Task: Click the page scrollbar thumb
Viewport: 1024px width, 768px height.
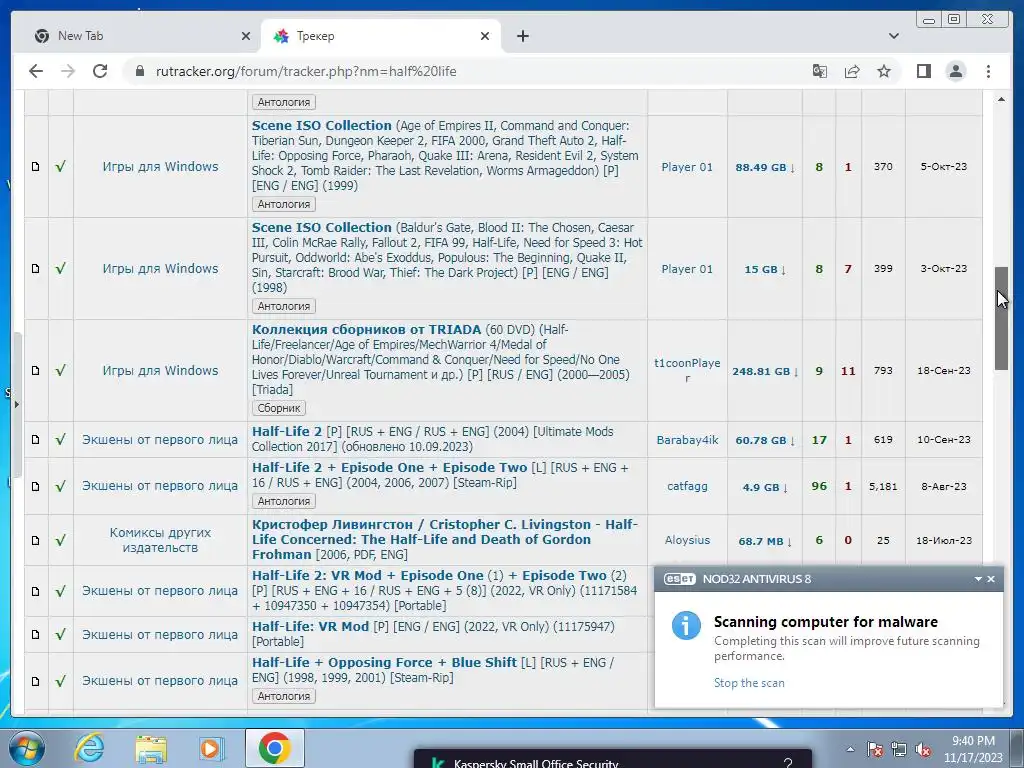Action: coord(1001,319)
